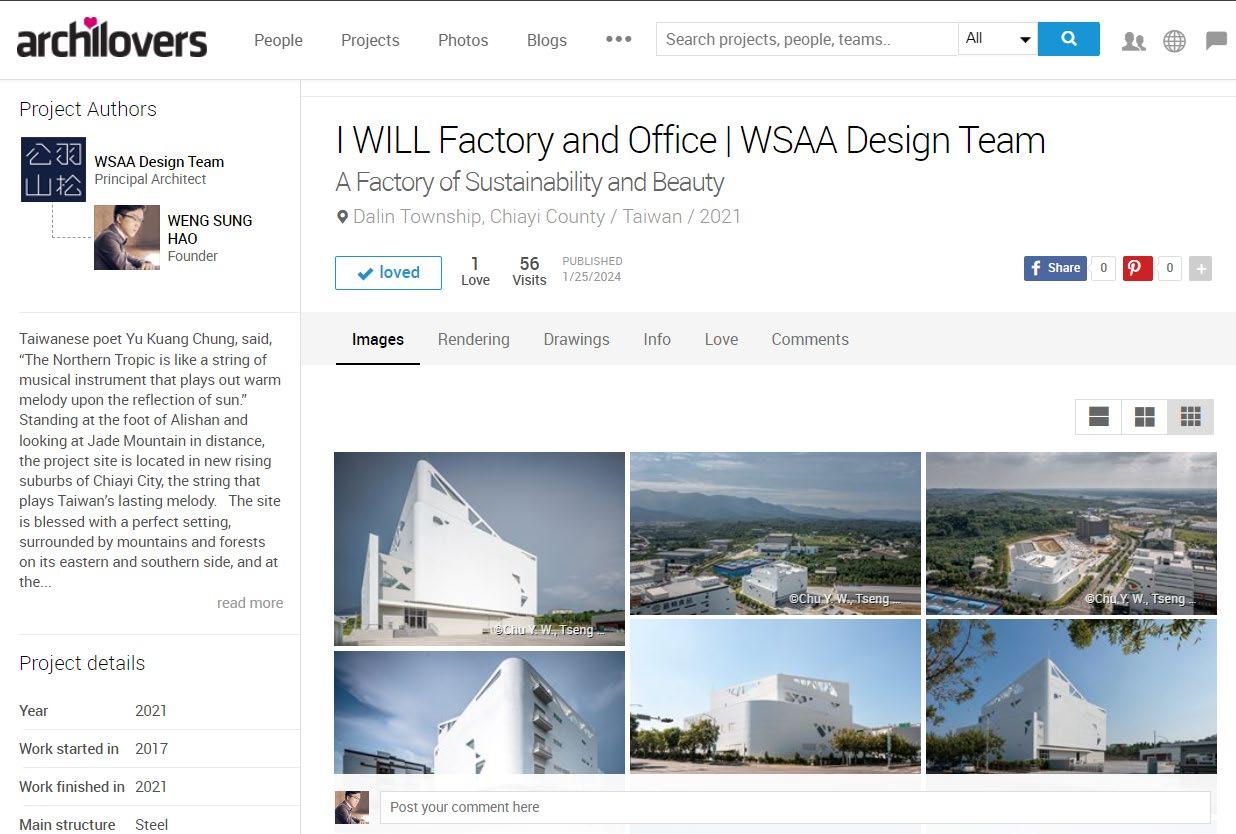Viewport: 1236px width, 834px height.
Task: Open WSAA Design Team profile
Action: 159,162
